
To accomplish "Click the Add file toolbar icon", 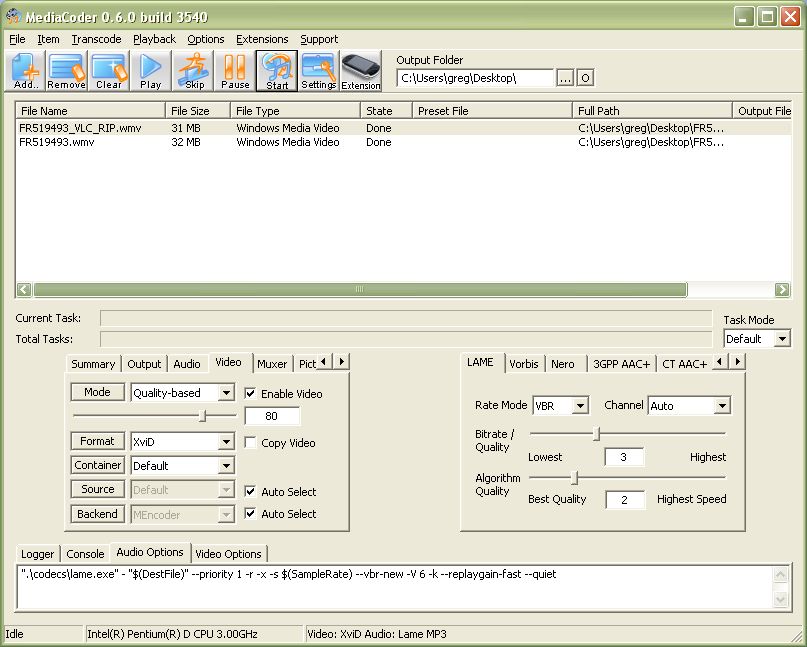I will [x=26, y=71].
